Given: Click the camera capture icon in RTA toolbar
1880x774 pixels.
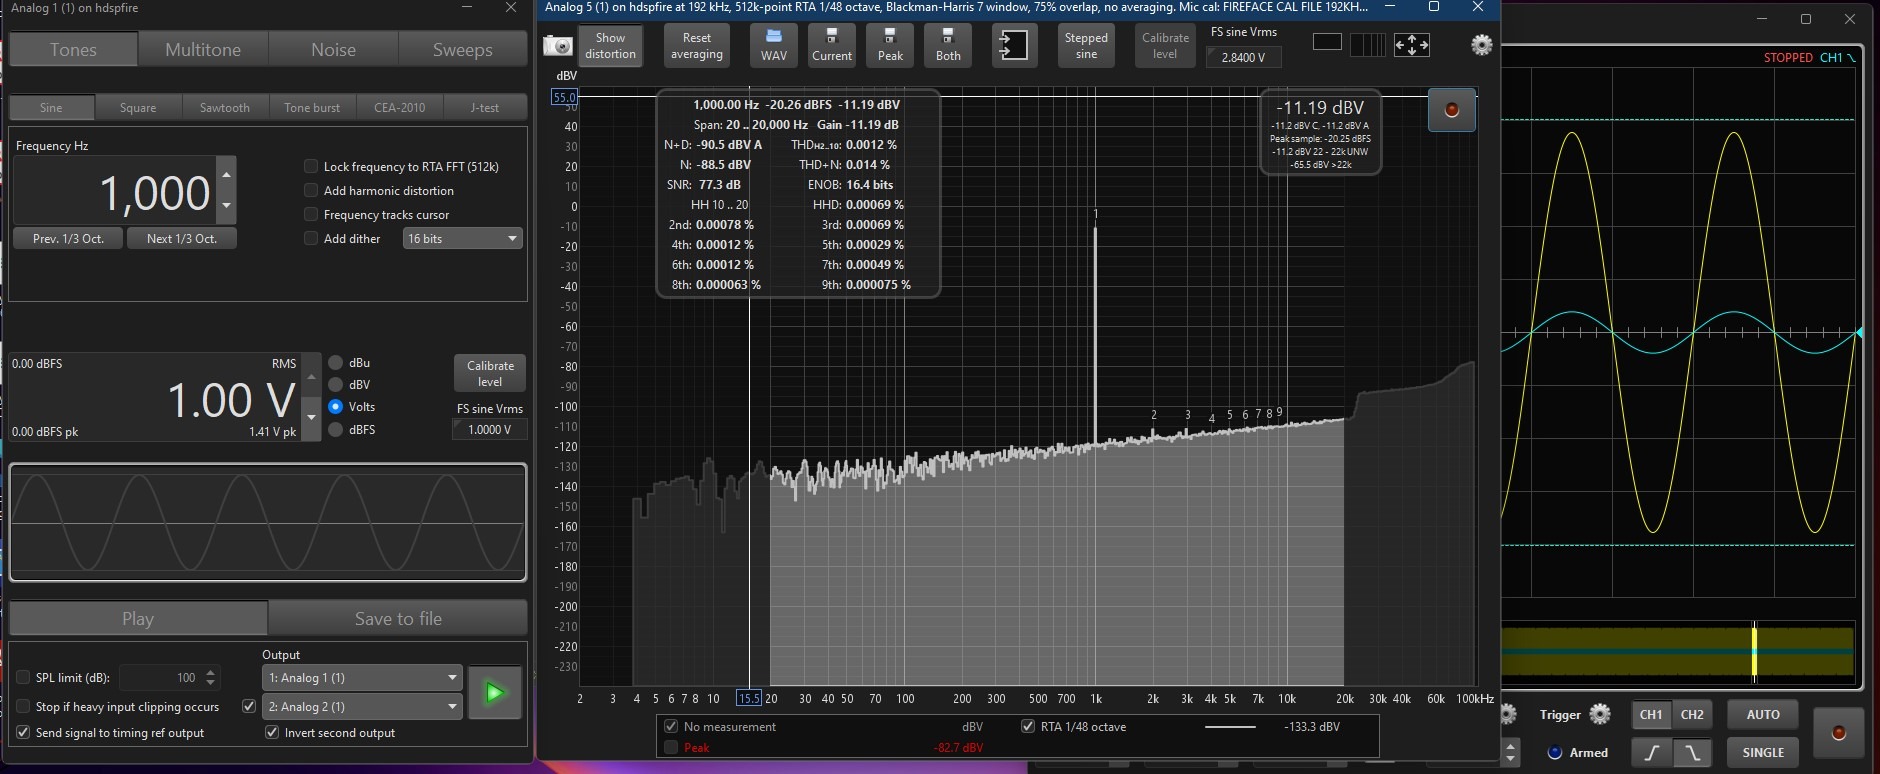Looking at the screenshot, I should (x=557, y=45).
